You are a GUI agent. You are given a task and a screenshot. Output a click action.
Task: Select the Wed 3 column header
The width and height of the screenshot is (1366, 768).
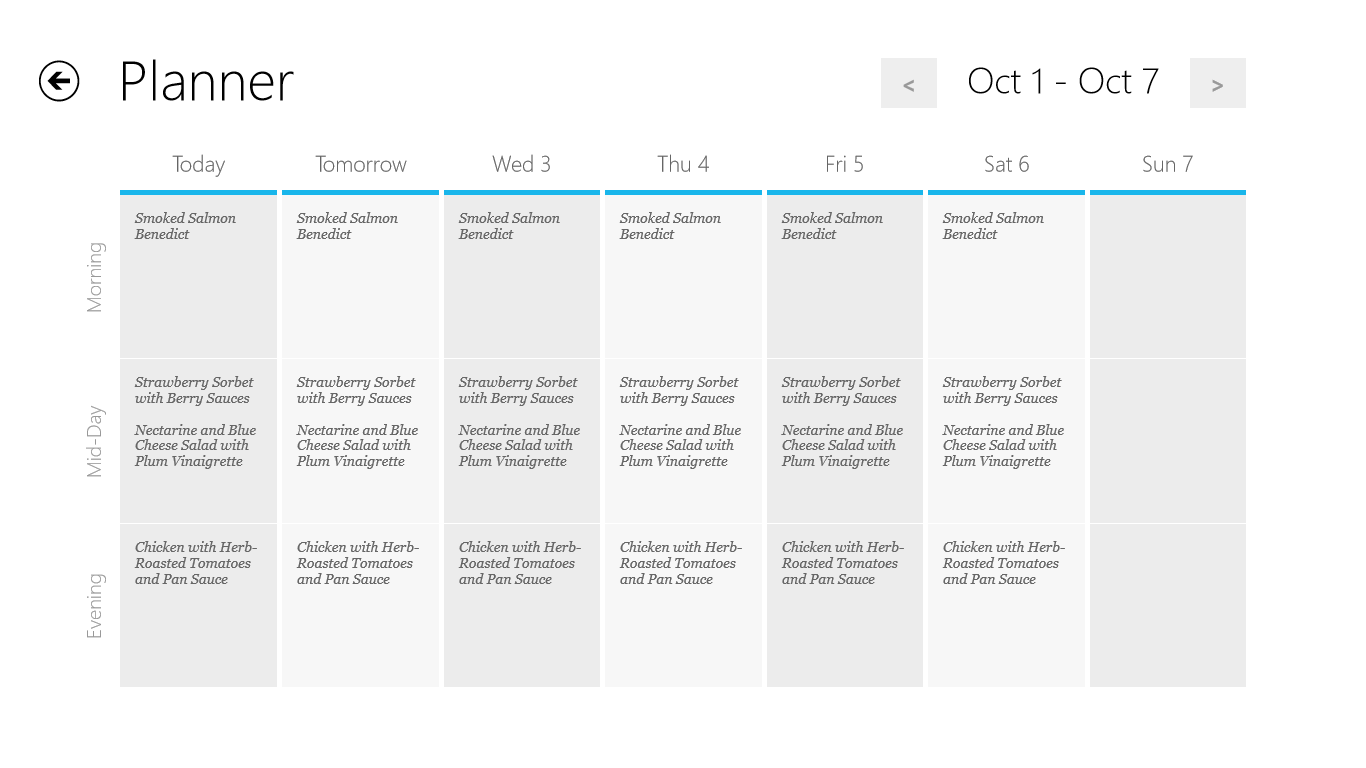coord(521,164)
